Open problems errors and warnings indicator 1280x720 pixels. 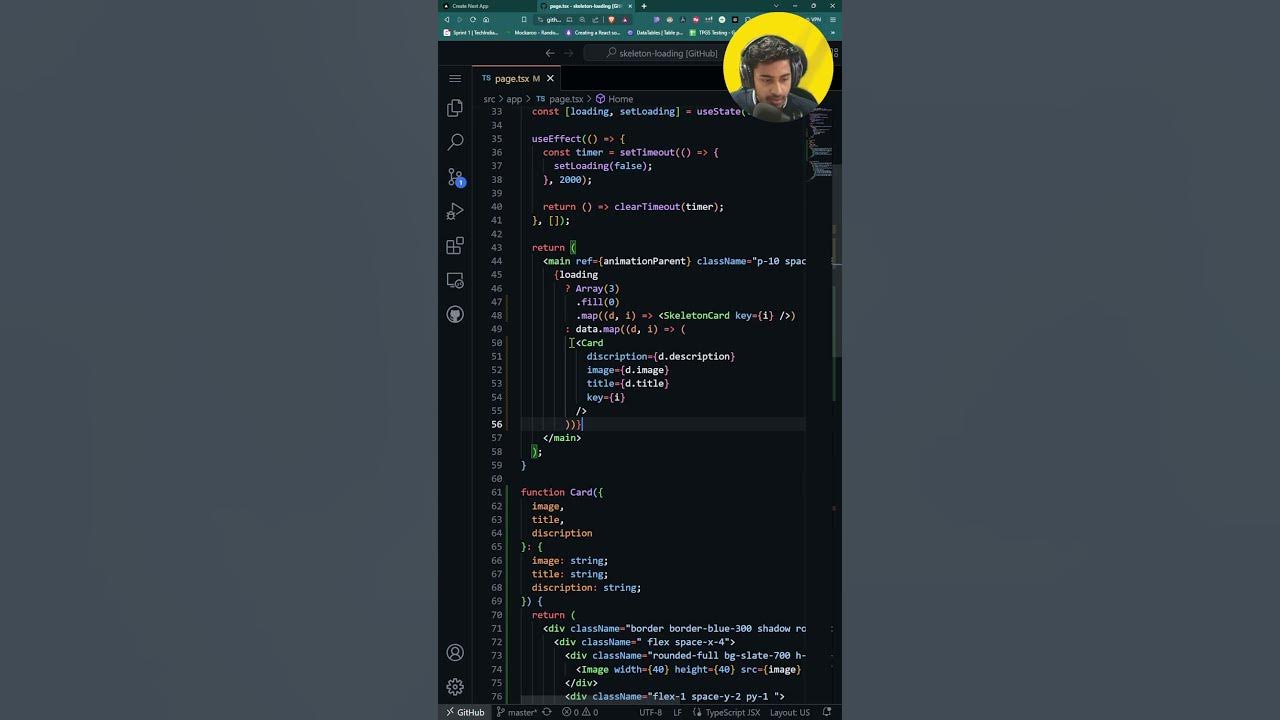(x=580, y=712)
